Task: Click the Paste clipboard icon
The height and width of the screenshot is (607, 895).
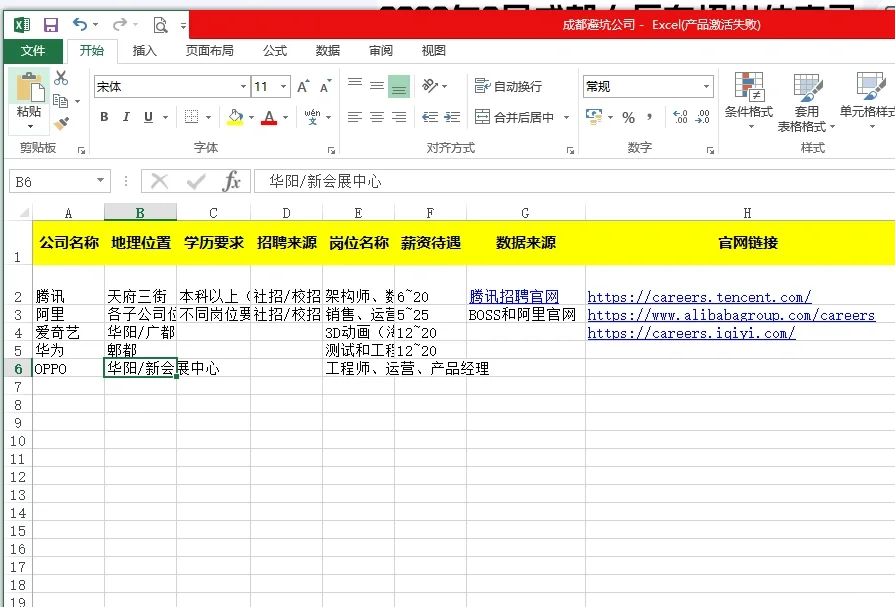Action: (x=29, y=87)
